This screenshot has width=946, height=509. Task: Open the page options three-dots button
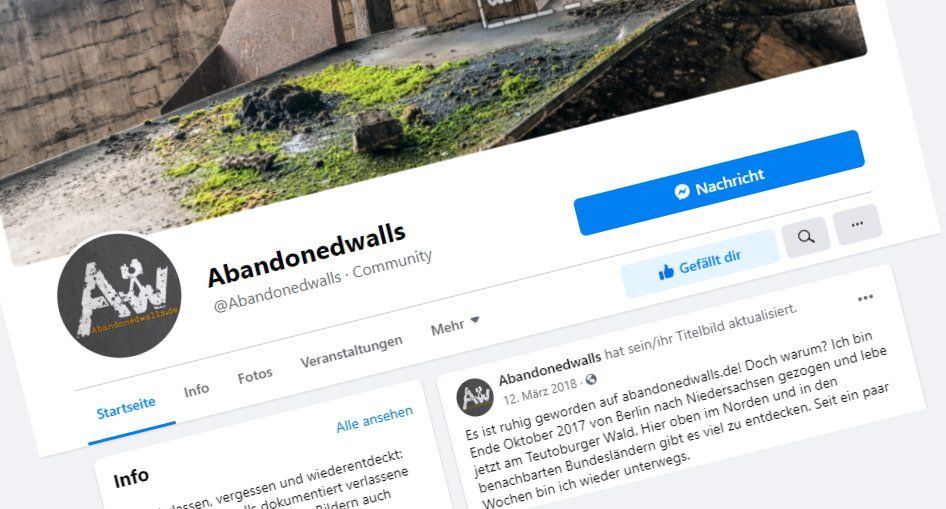857,224
